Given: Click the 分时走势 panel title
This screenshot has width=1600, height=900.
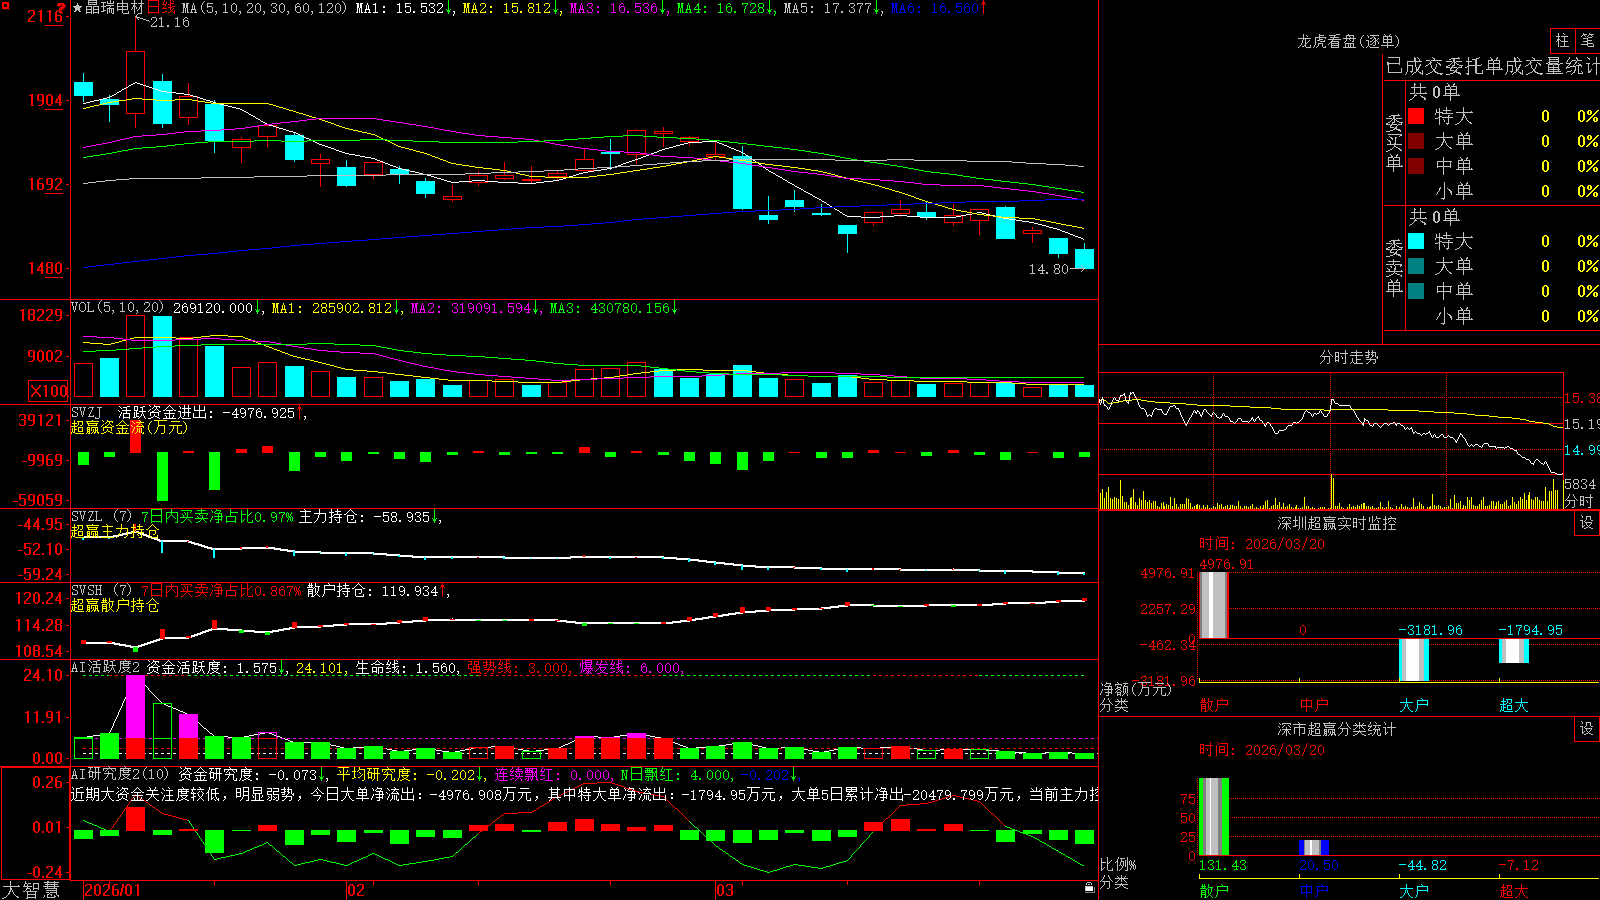Looking at the screenshot, I should coord(1349,357).
